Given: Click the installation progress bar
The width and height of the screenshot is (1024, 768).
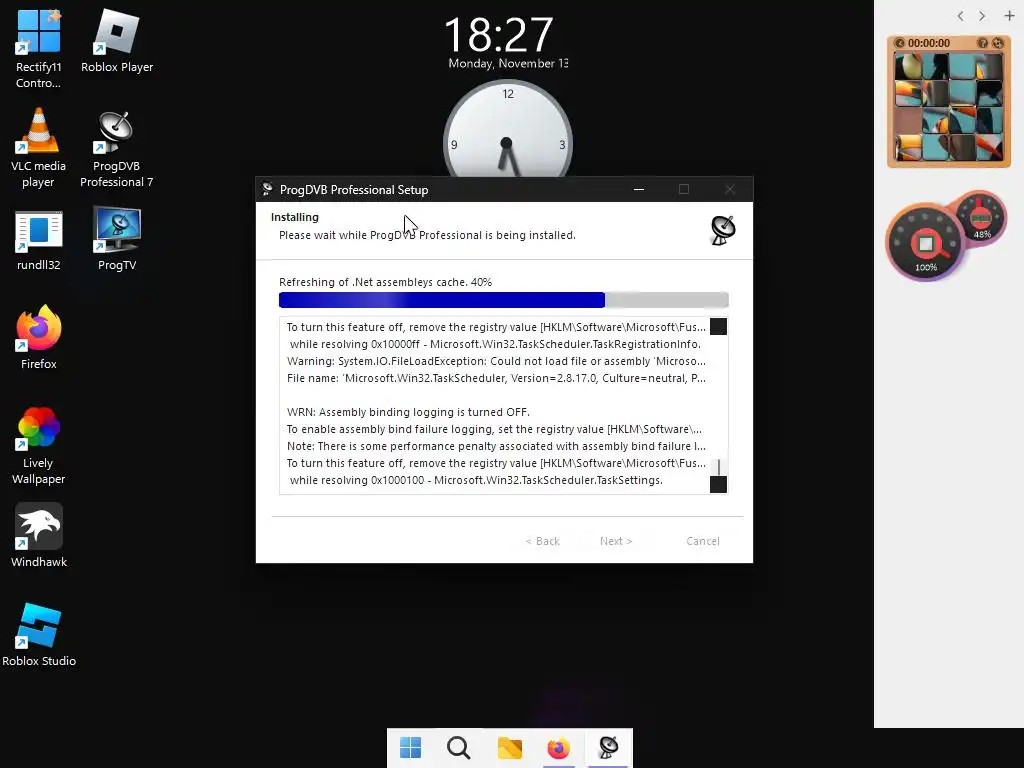Looking at the screenshot, I should click(x=504, y=300).
